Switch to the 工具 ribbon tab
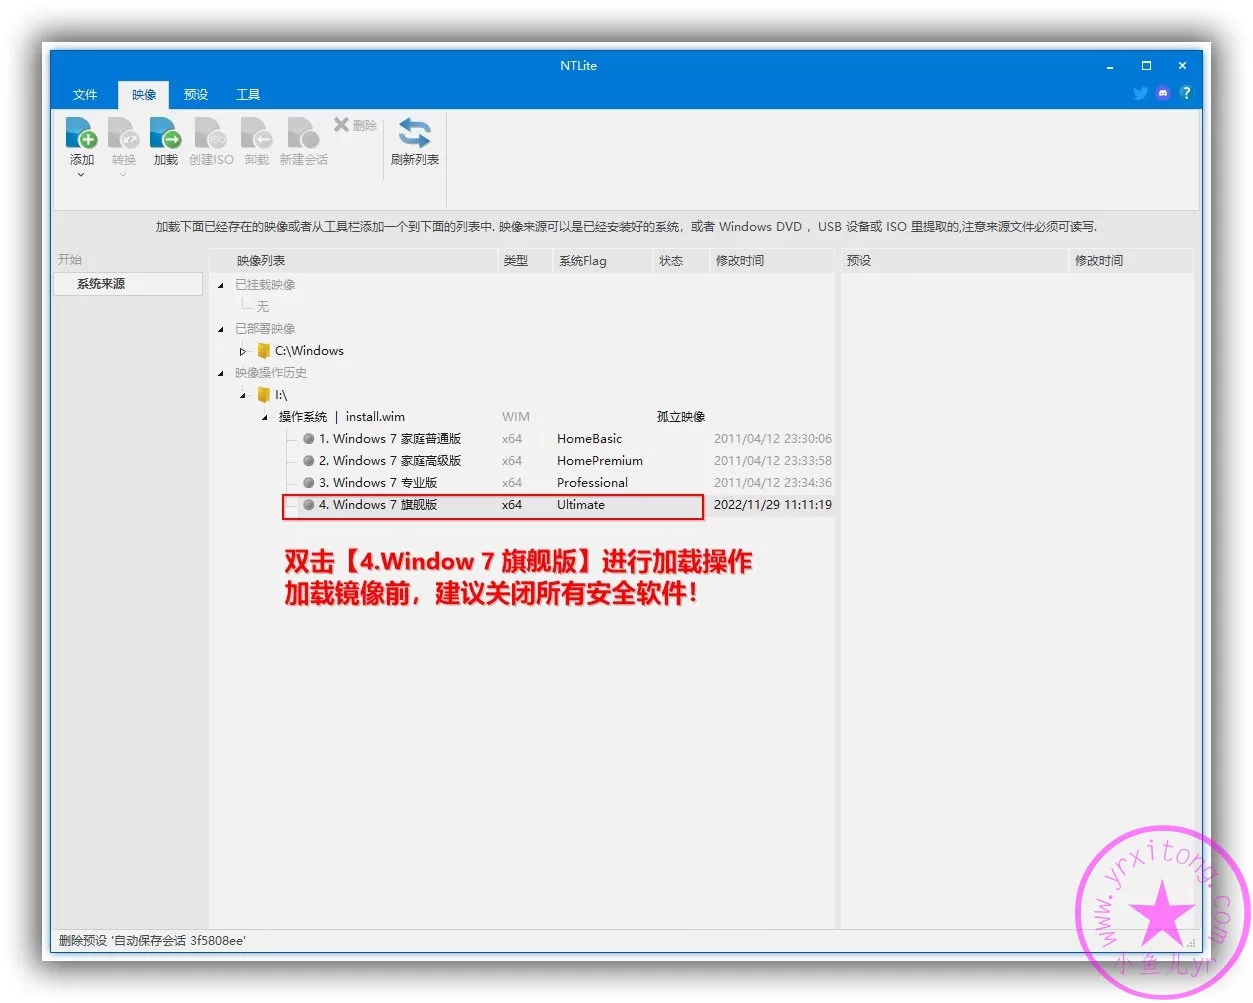1253x1003 pixels. coord(248,95)
